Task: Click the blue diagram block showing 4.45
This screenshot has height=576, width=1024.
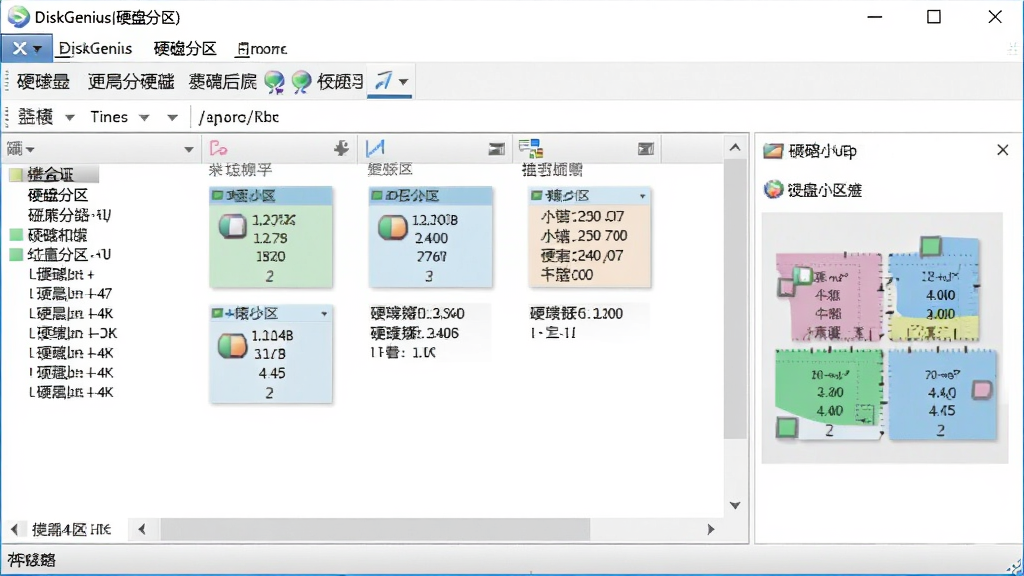Action: 942,395
